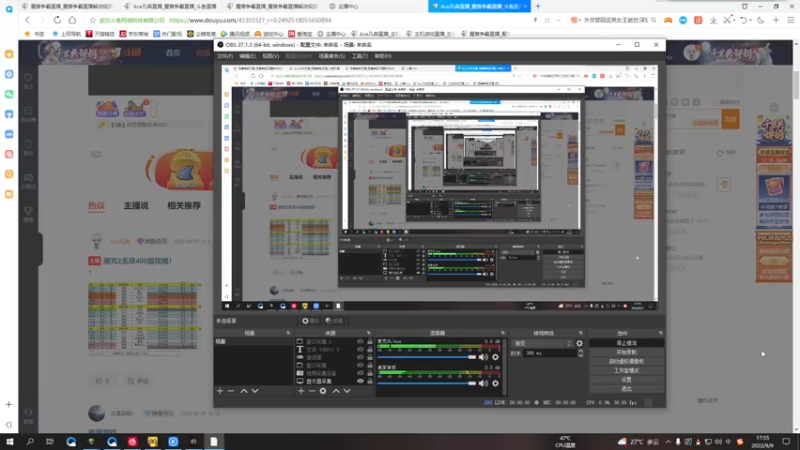
Task: Toggle visibility of 窗口采集 2 source
Action: click(x=360, y=341)
